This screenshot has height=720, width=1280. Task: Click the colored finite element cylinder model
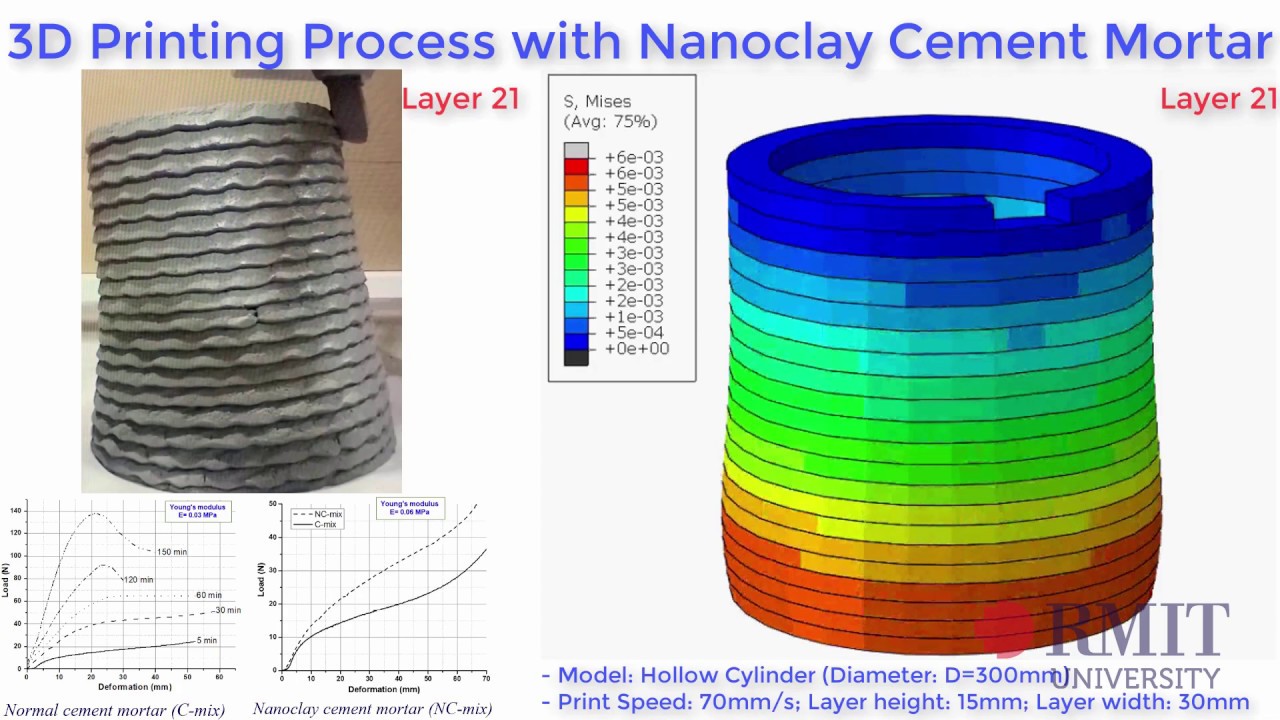point(940,385)
